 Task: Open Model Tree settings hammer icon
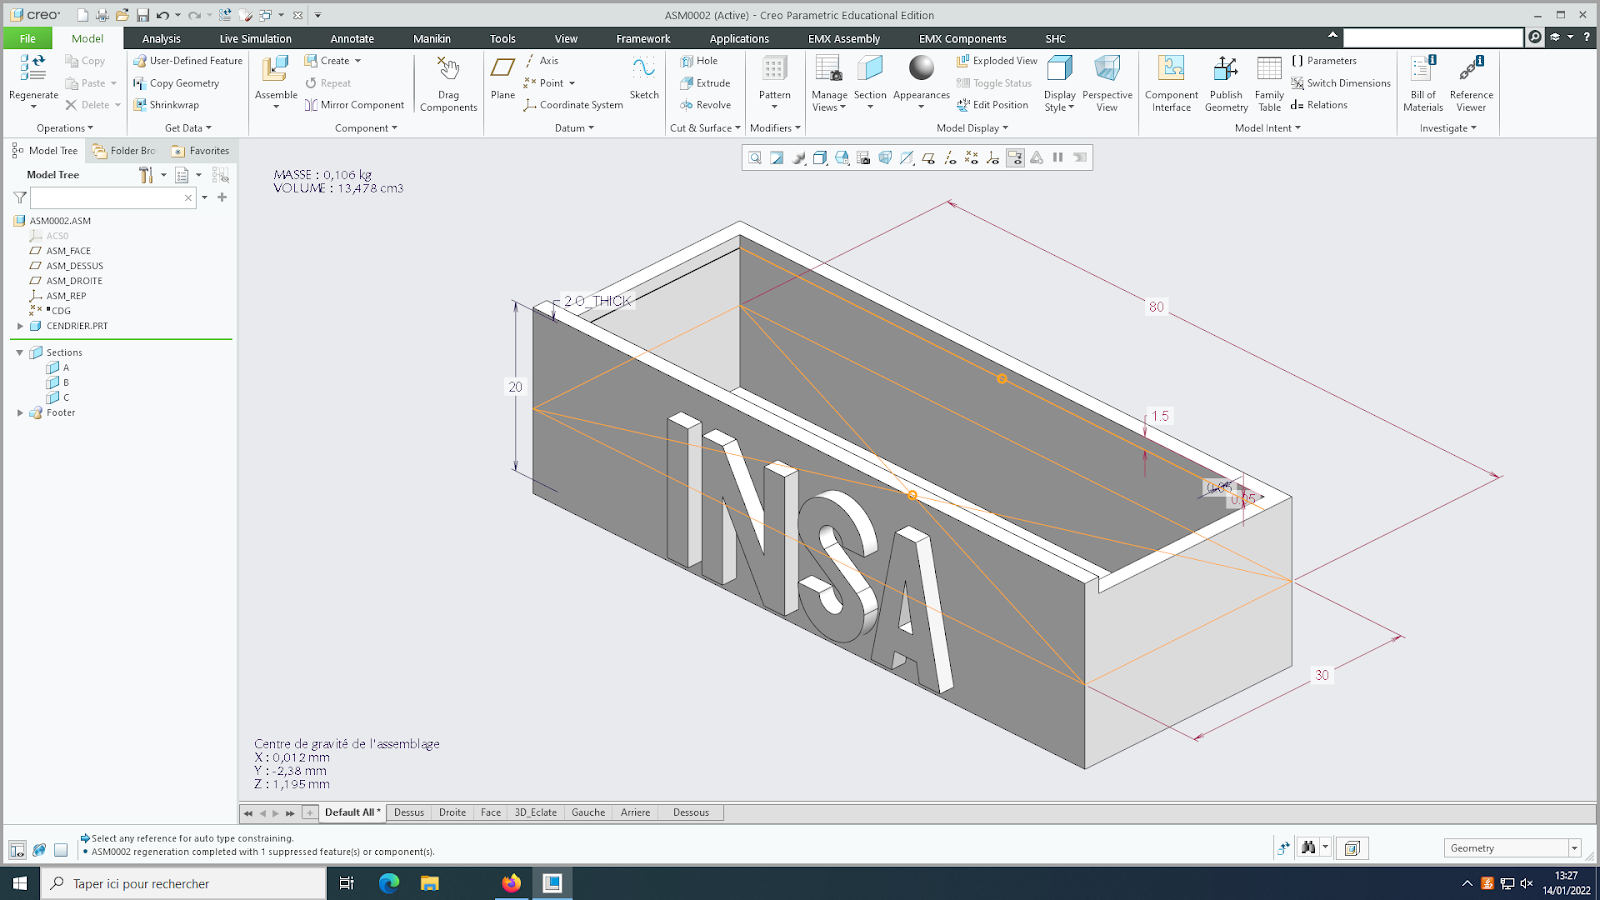[x=146, y=175]
